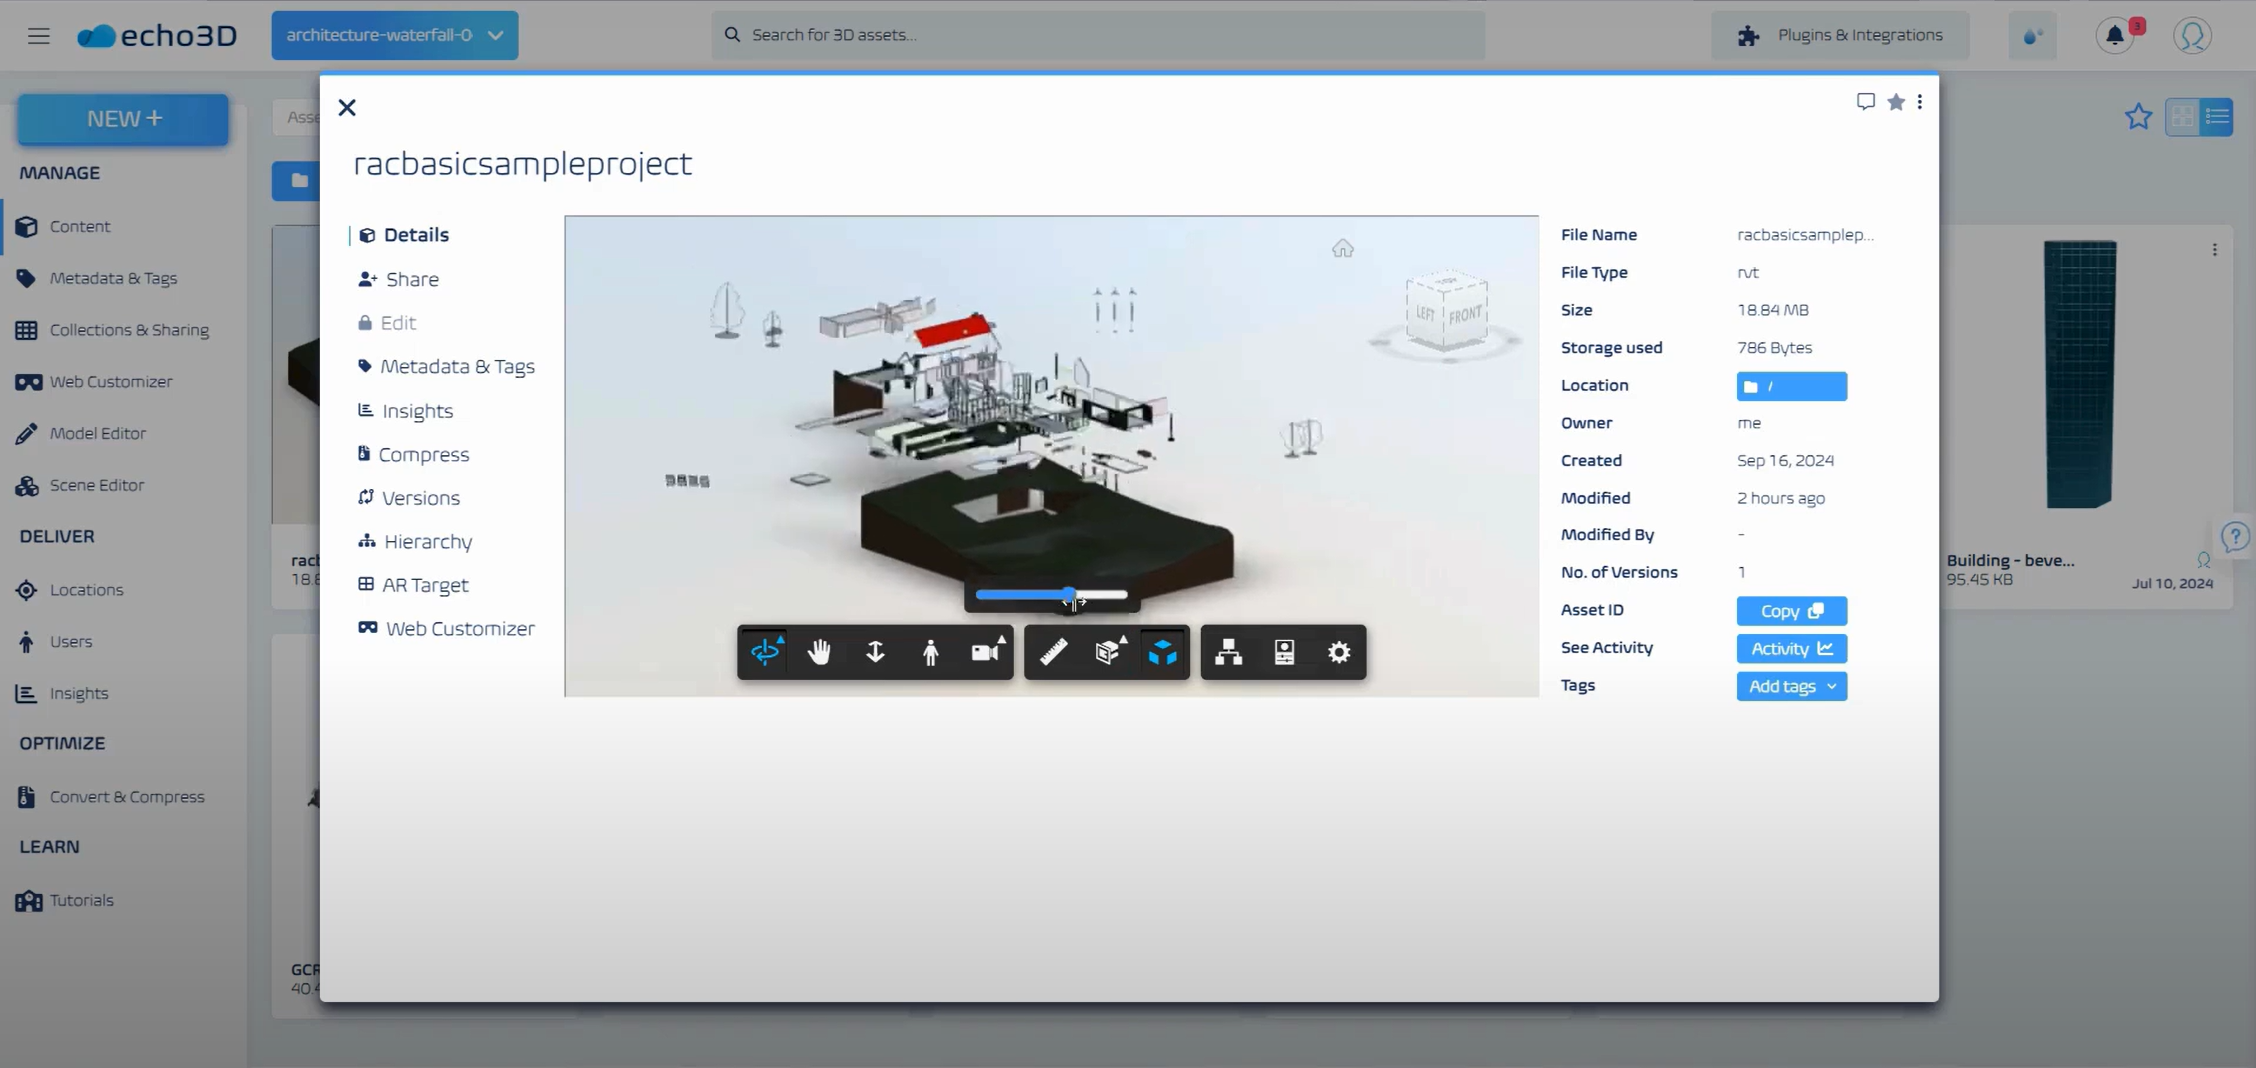Open the Add tags dropdown
Screen dimensions: 2256x1068
pos(1791,686)
